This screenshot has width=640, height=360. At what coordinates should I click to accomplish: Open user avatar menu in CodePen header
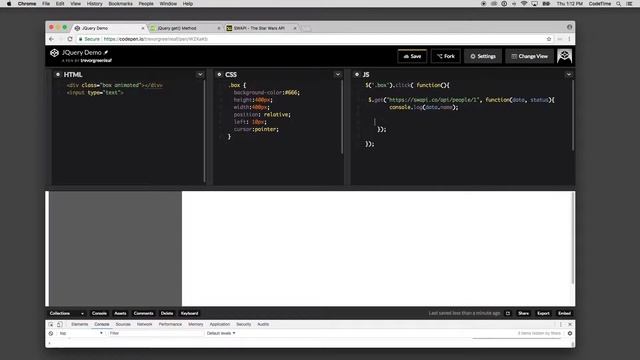point(564,56)
